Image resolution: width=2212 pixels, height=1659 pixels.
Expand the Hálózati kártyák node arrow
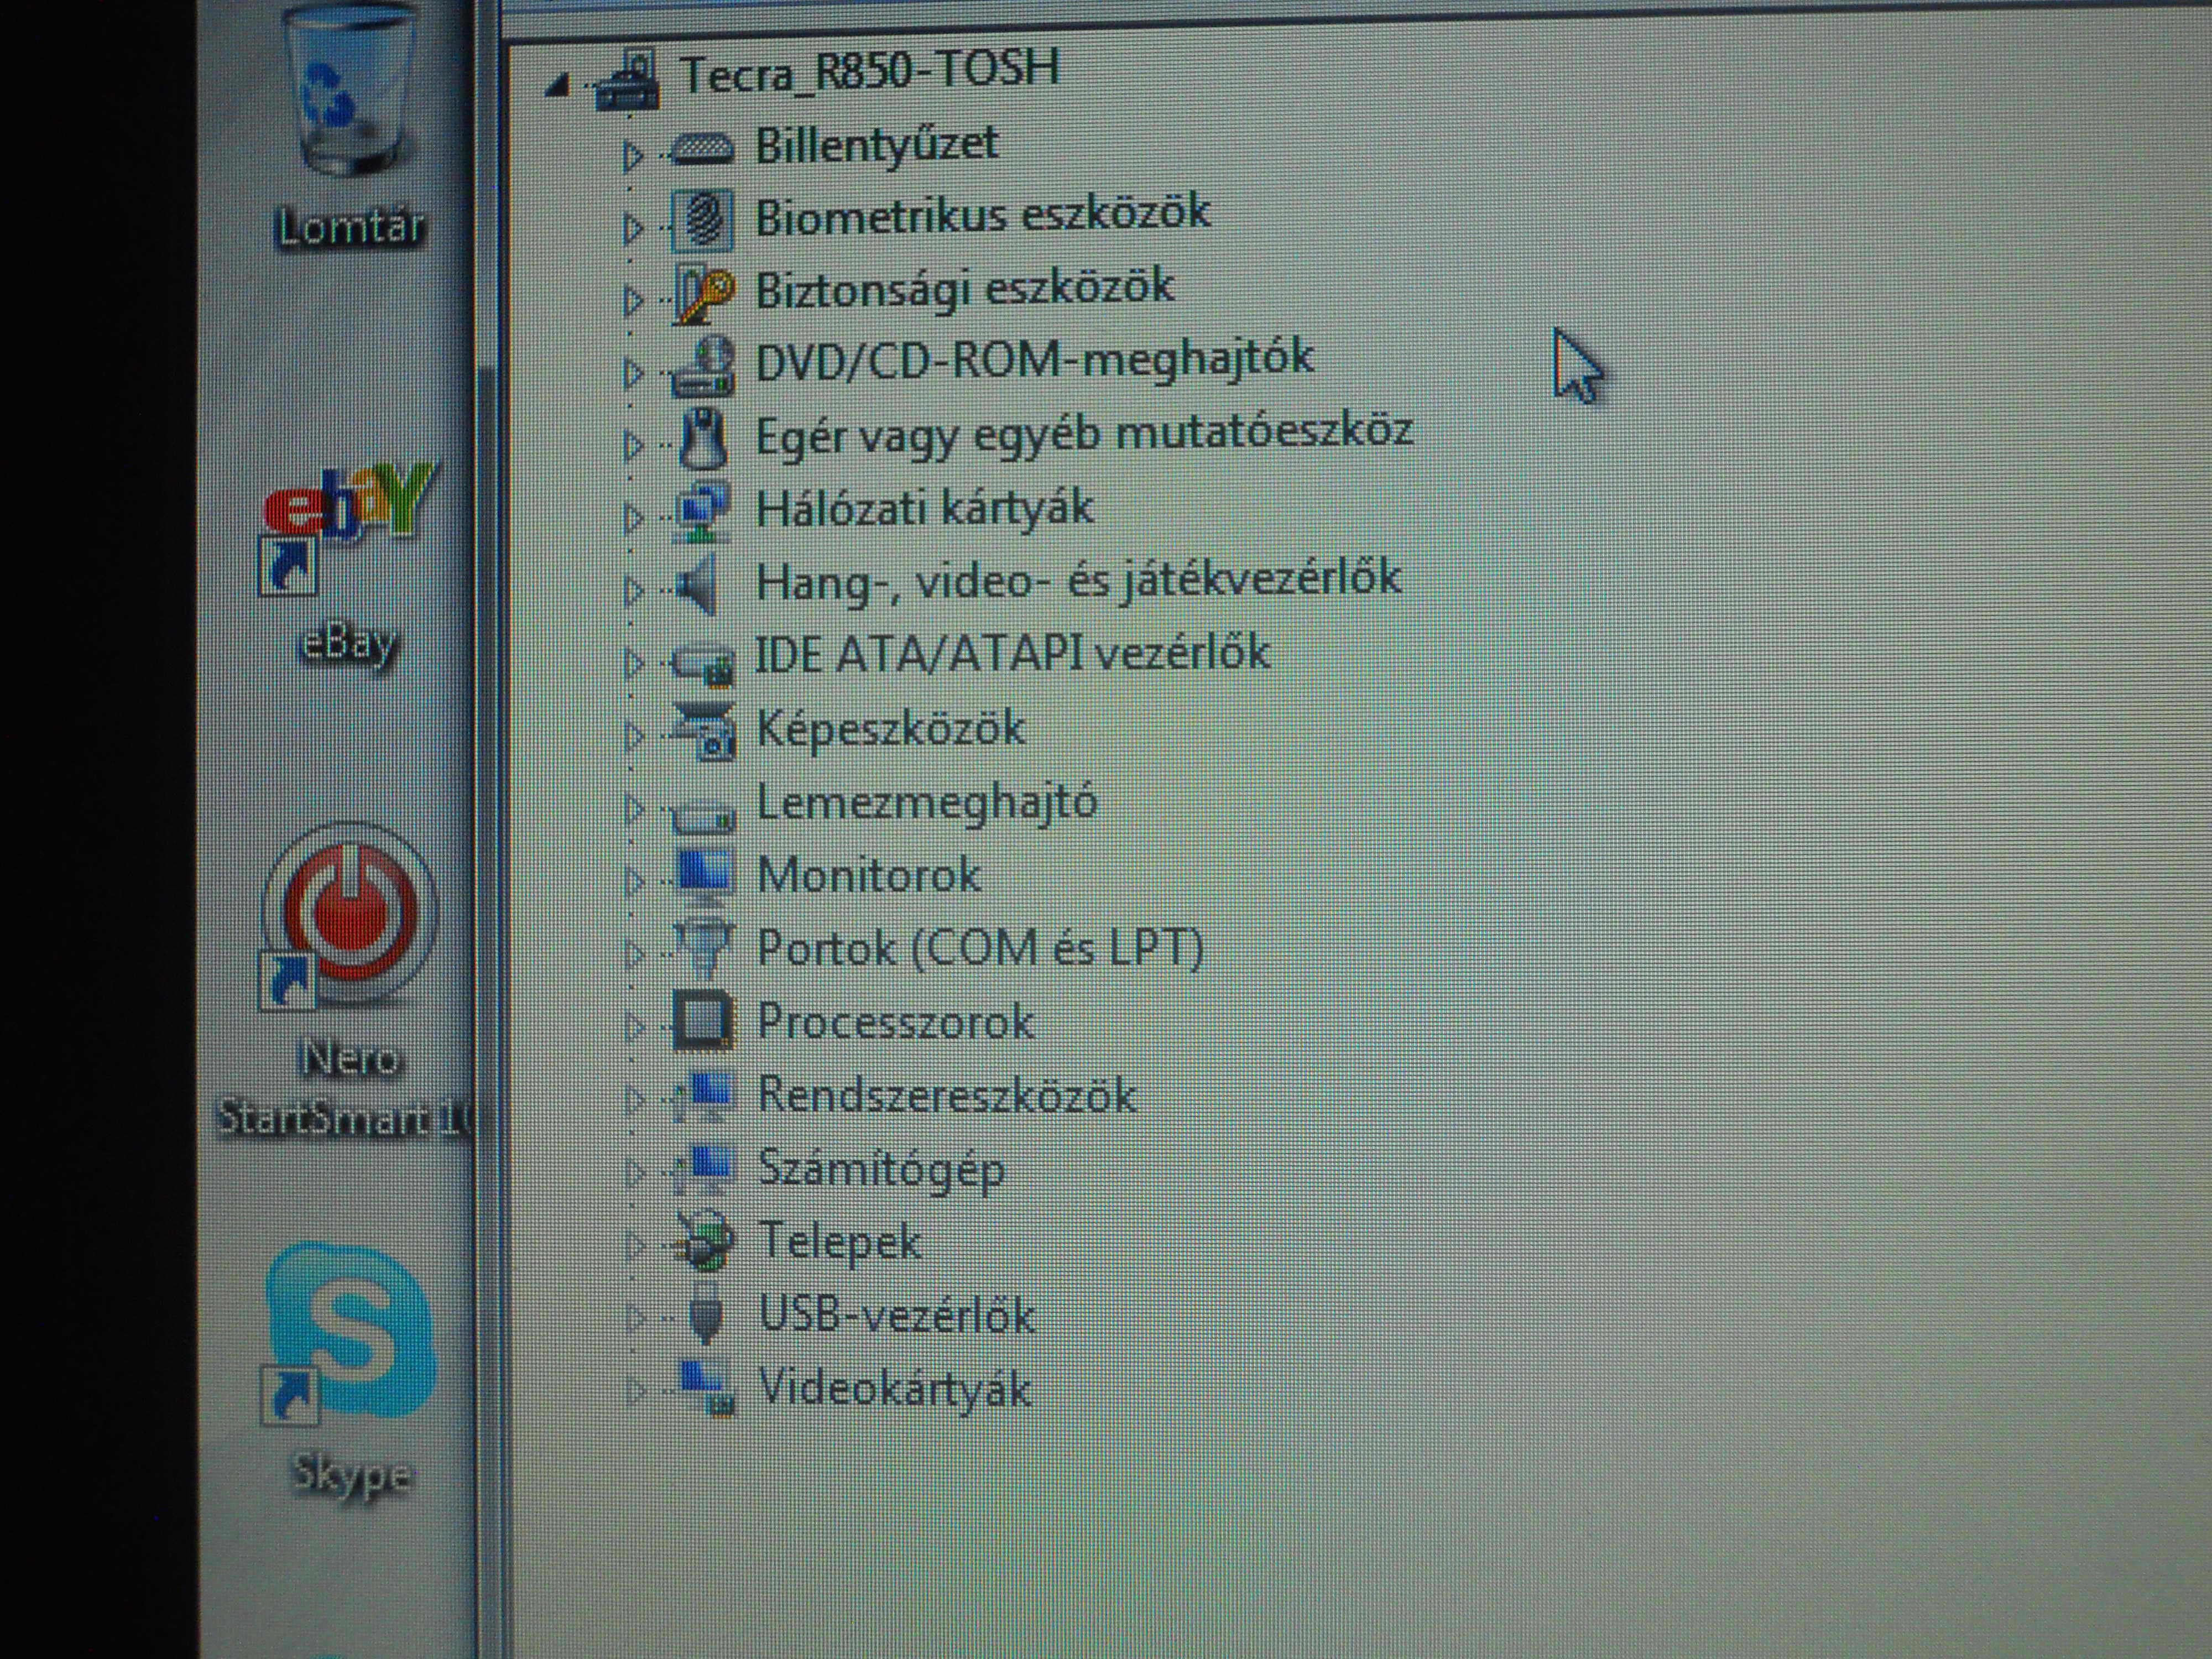[632, 518]
